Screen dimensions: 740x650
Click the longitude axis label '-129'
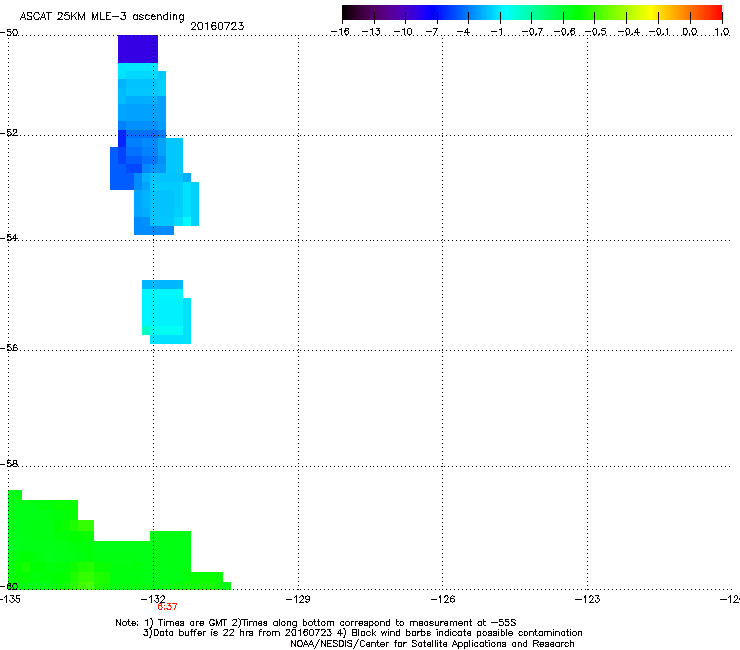coord(298,599)
